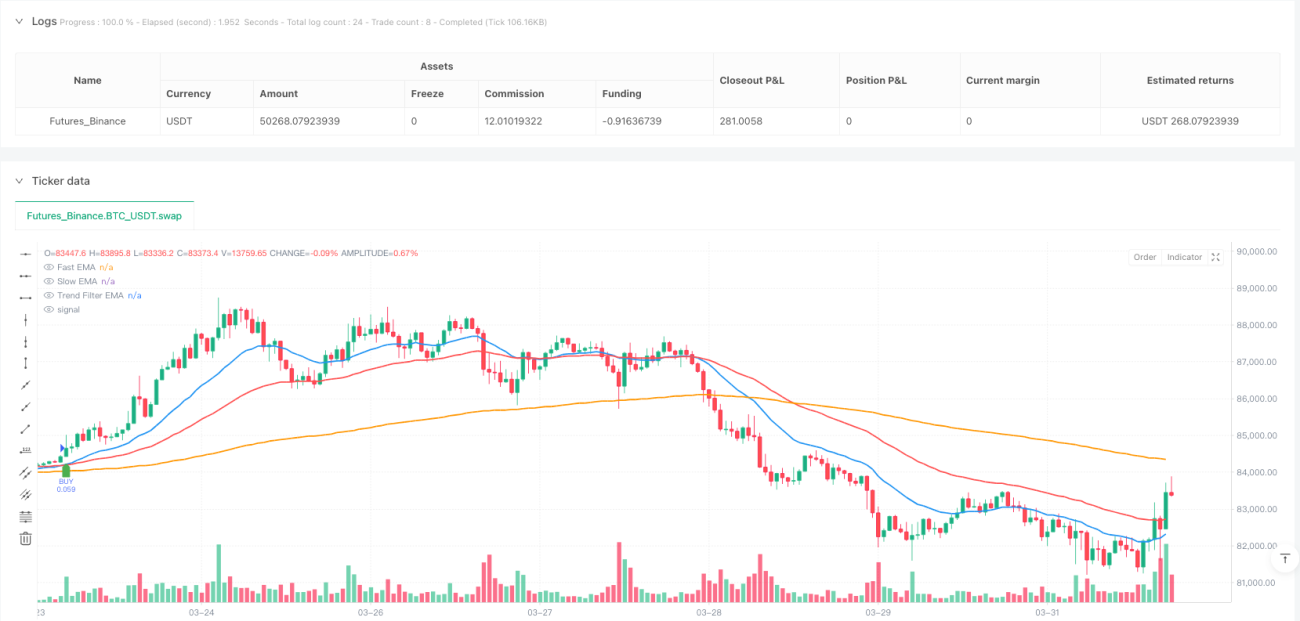Image resolution: width=1300 pixels, height=621 pixels.
Task: Select the price line drawing tool
Action: click(25, 451)
